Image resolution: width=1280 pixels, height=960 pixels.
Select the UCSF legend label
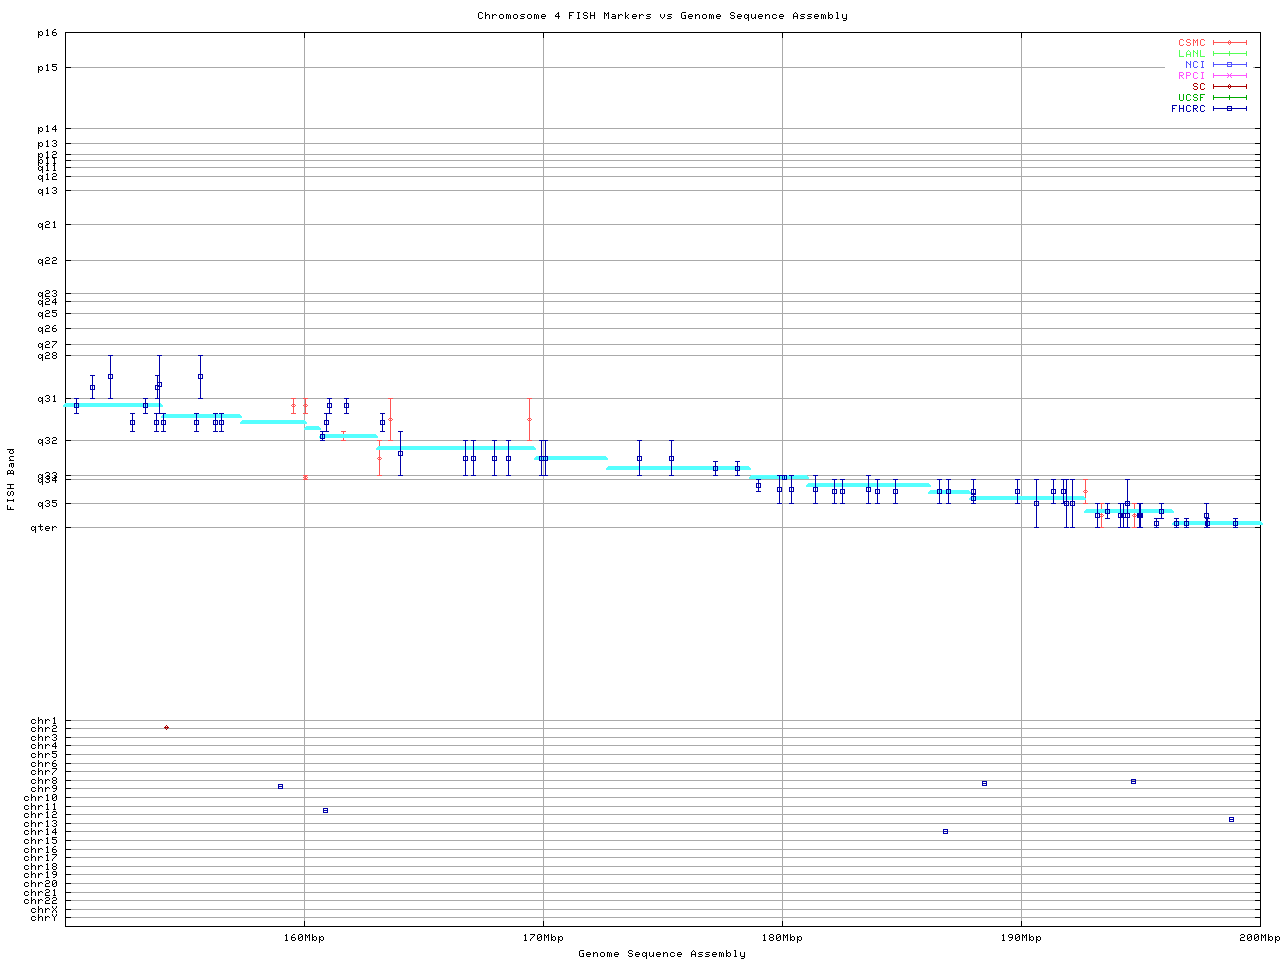click(x=1191, y=98)
